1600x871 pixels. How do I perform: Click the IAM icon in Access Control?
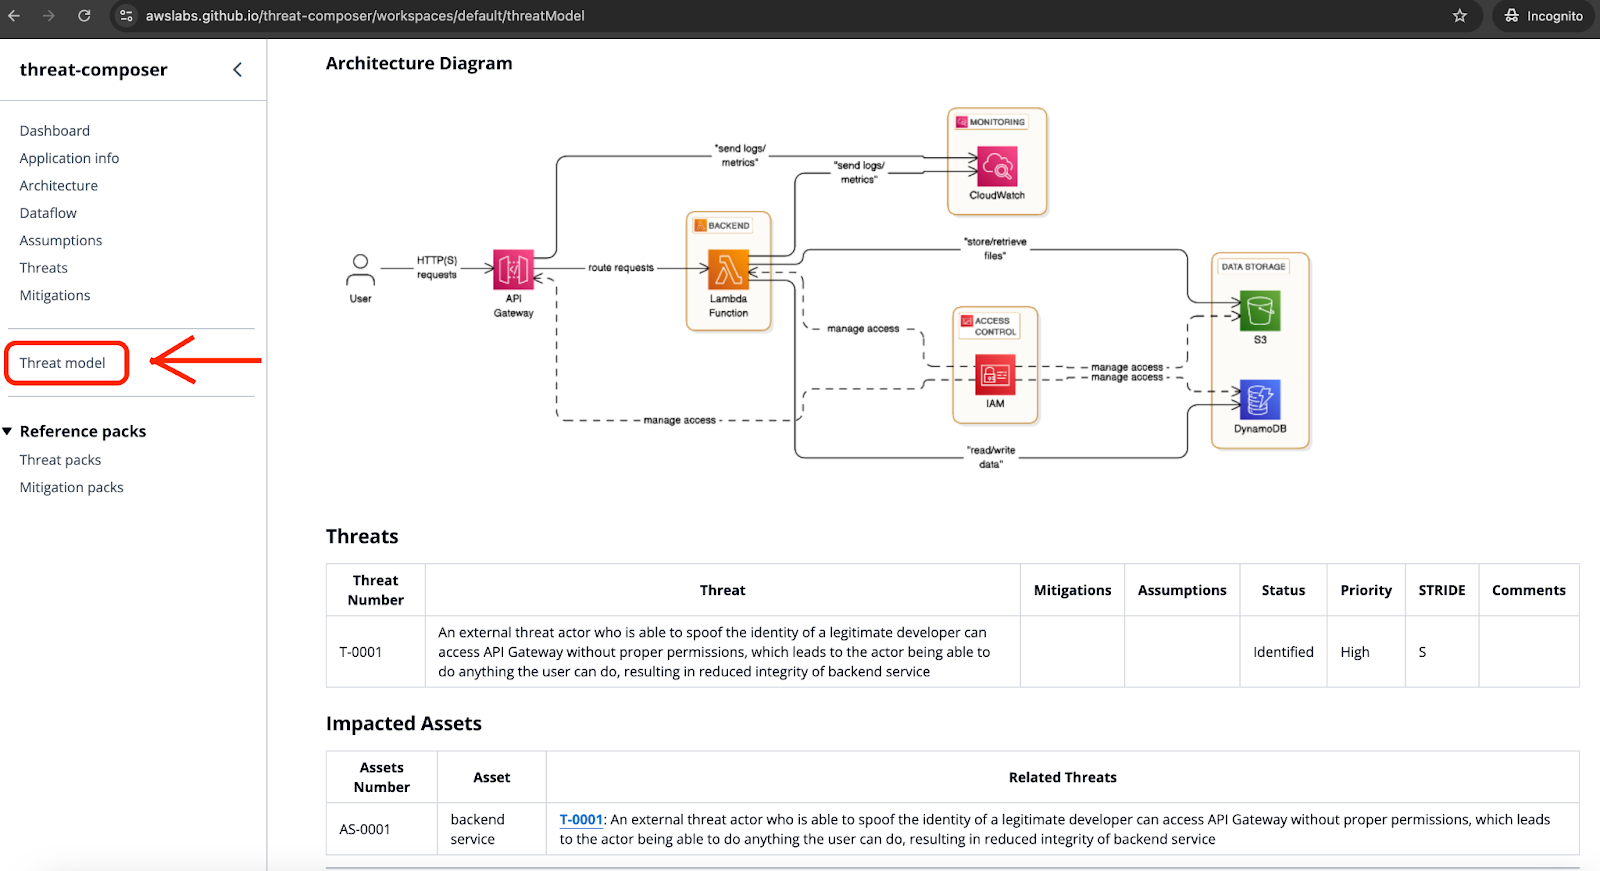click(x=995, y=375)
